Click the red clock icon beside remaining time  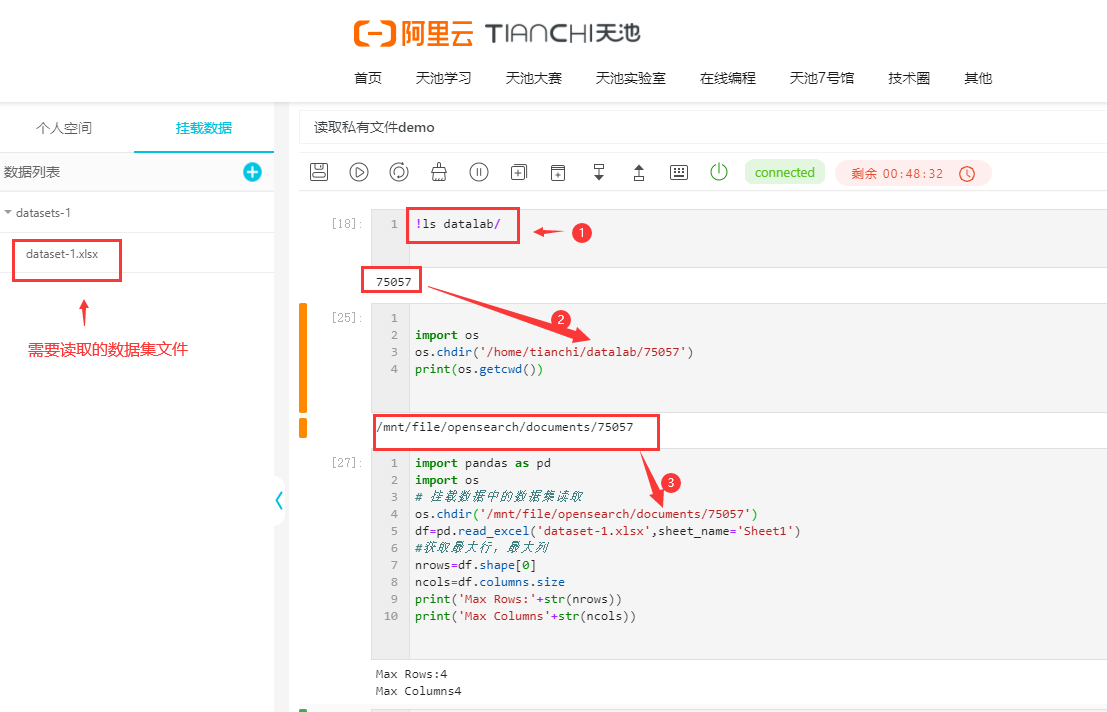click(x=967, y=174)
